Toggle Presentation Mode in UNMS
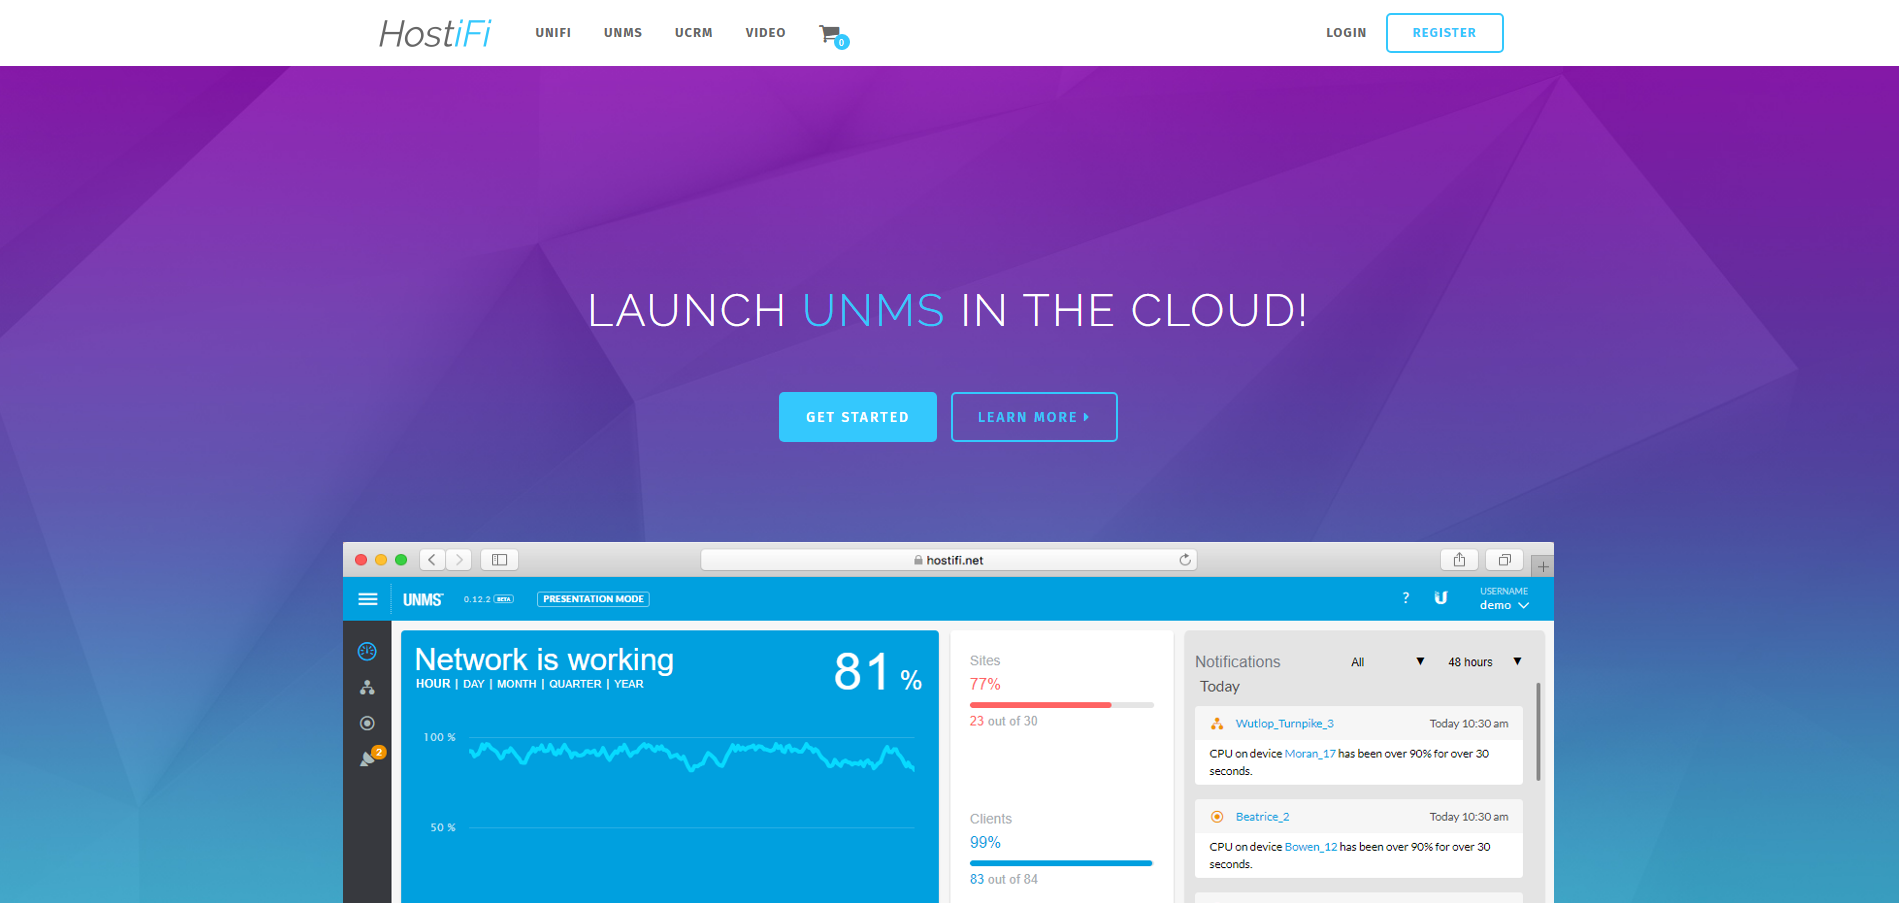The width and height of the screenshot is (1899, 903). [594, 599]
